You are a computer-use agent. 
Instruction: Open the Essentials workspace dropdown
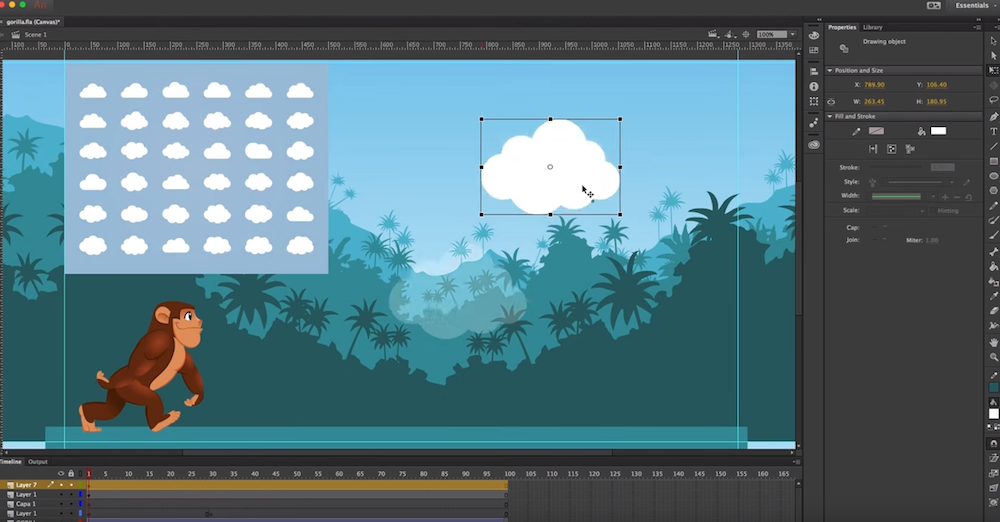[975, 5]
